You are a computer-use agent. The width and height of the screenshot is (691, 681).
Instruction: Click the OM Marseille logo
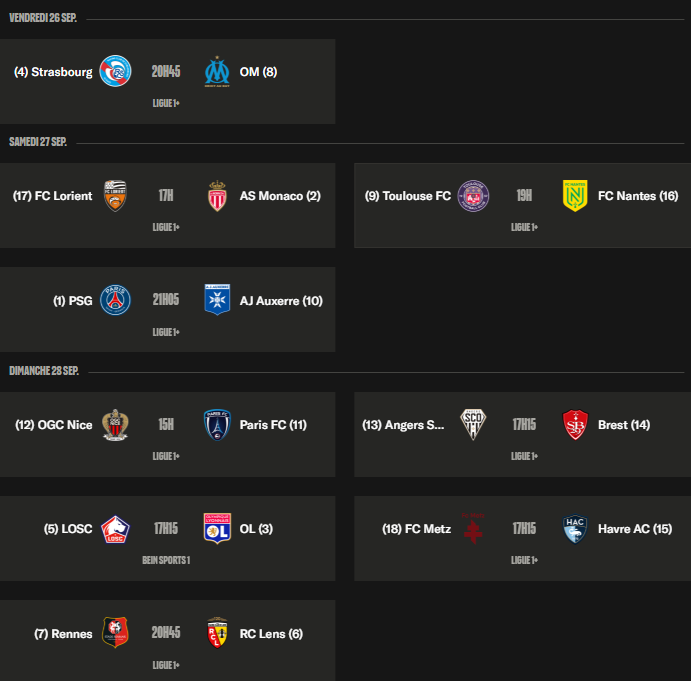coord(217,71)
